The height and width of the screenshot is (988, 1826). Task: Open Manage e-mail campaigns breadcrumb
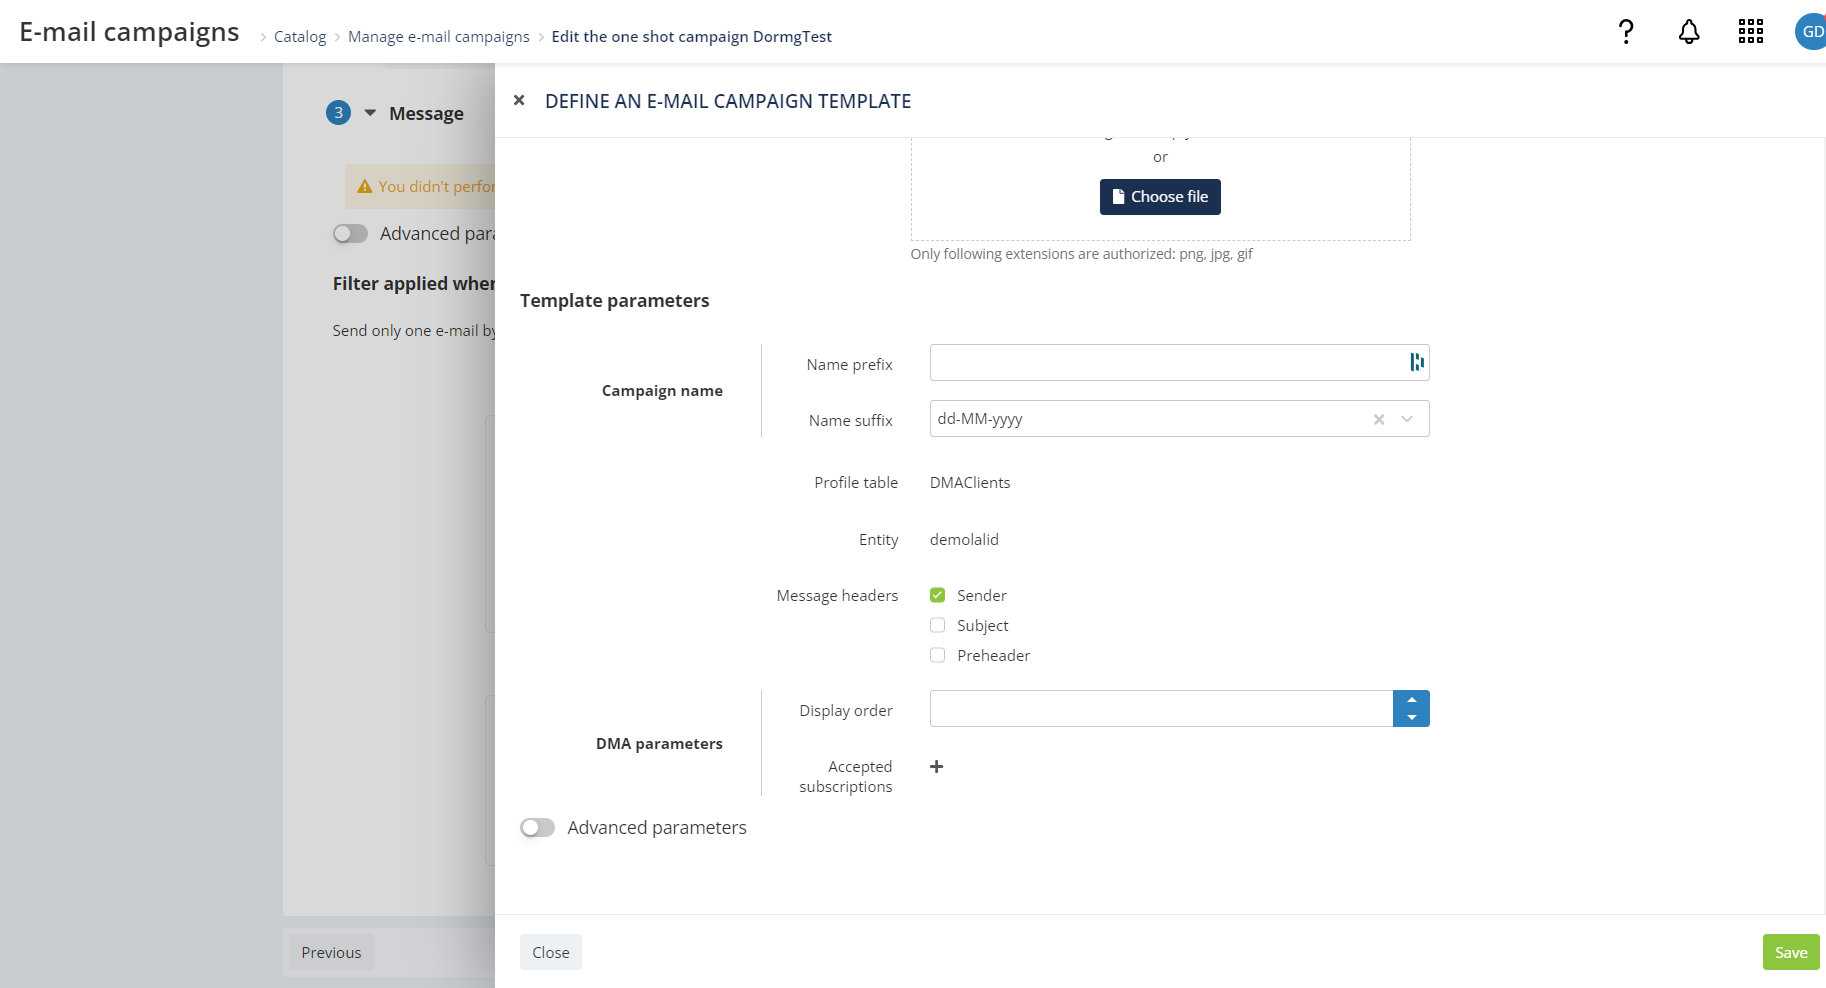point(439,37)
